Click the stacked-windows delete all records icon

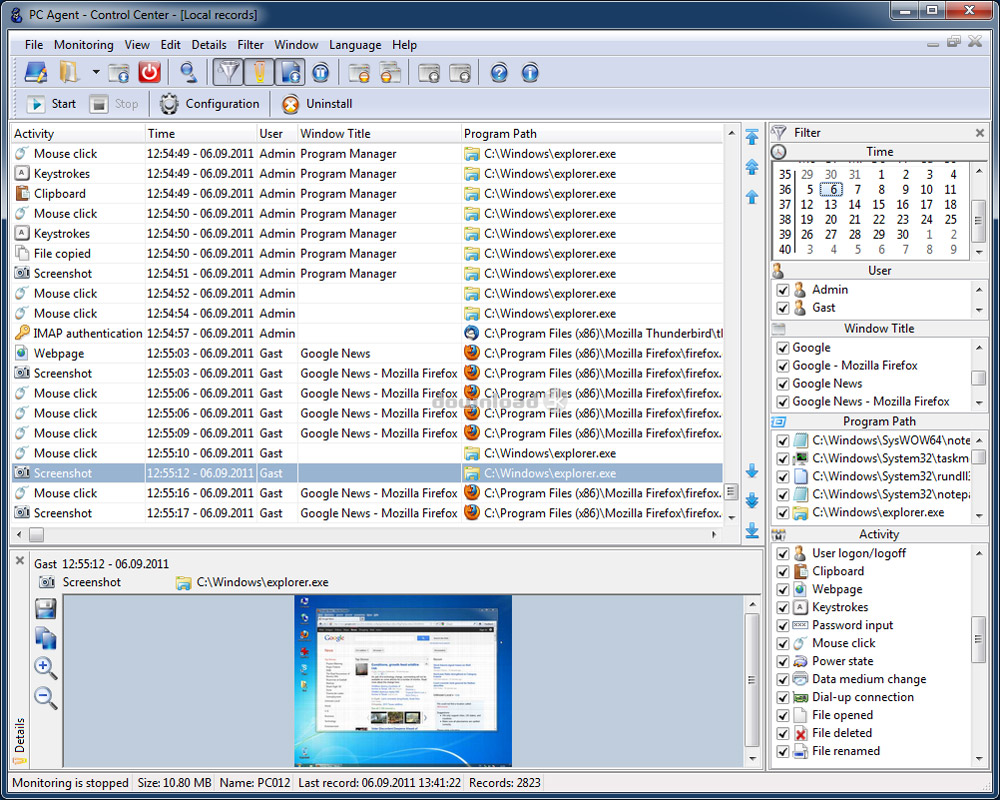coord(390,72)
